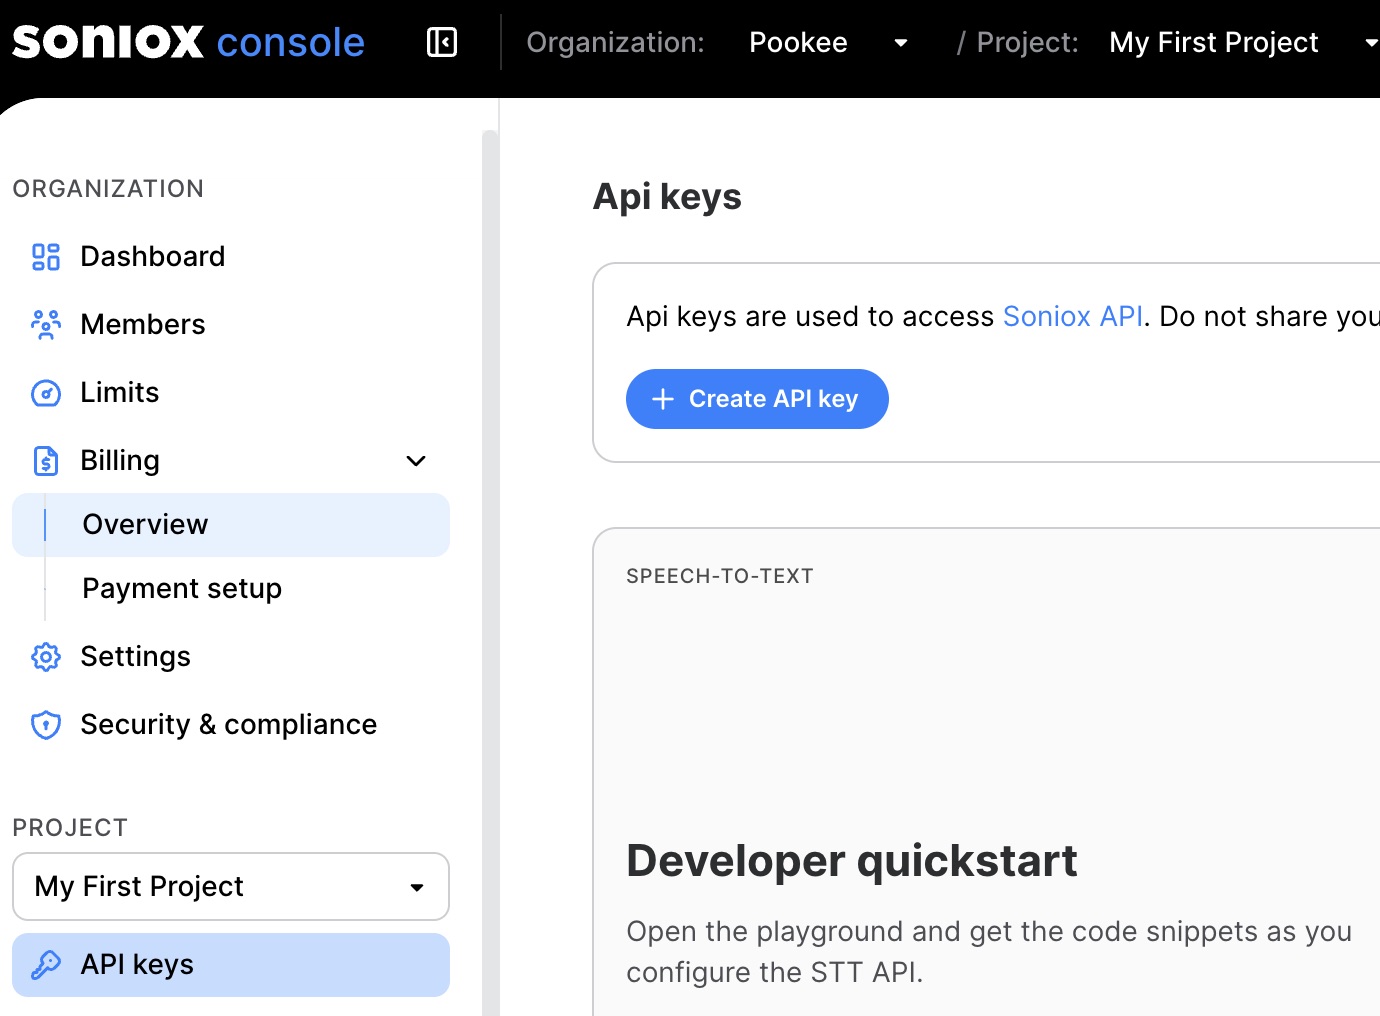
Task: Click the Members people icon
Action: pyautogui.click(x=46, y=325)
